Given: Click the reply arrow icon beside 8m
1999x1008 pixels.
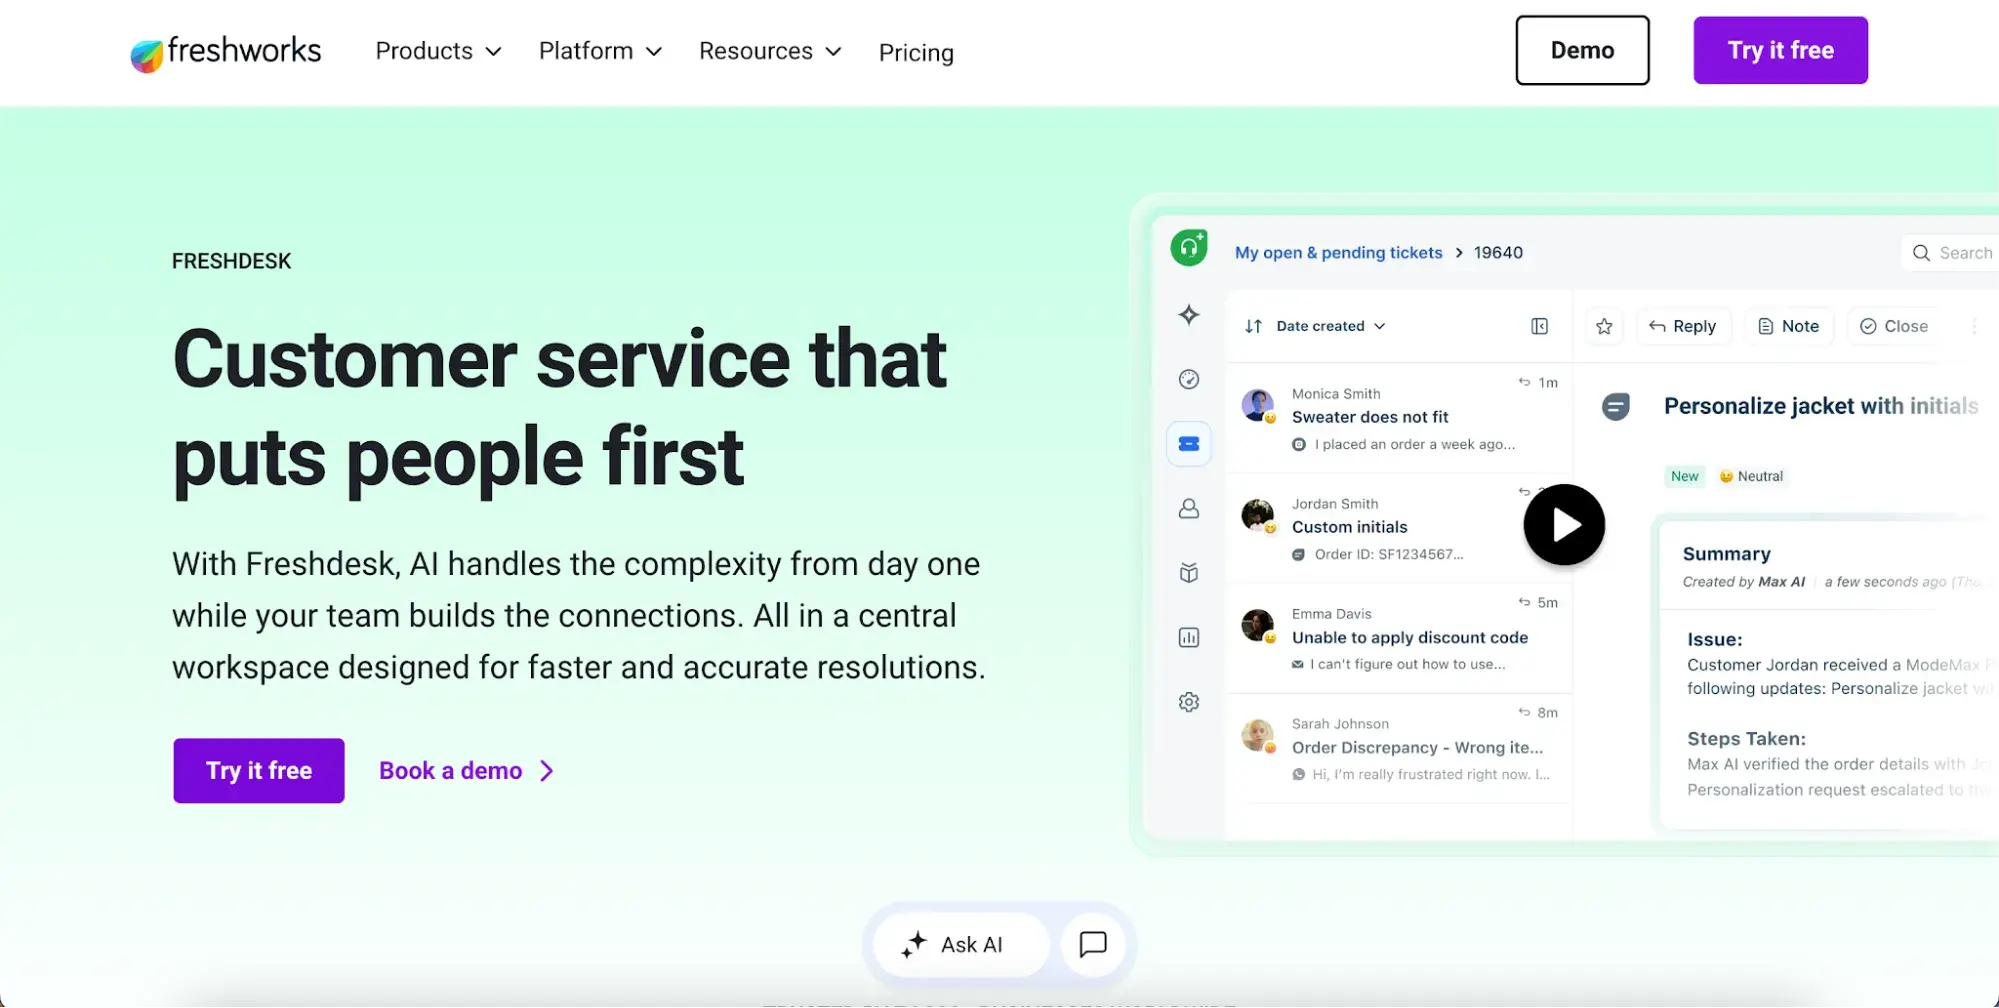Looking at the screenshot, I should coord(1524,712).
